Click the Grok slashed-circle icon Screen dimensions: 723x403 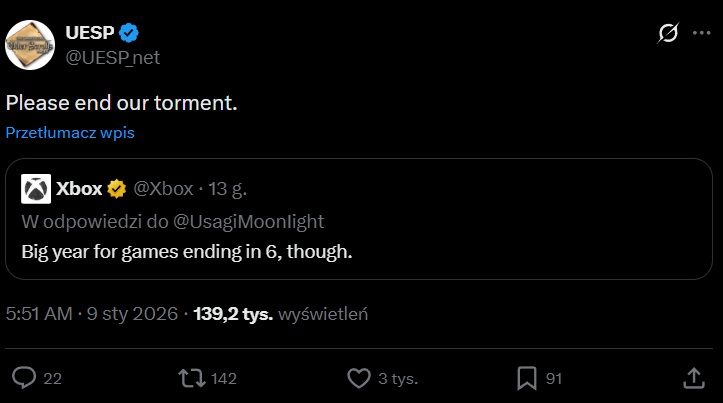667,34
